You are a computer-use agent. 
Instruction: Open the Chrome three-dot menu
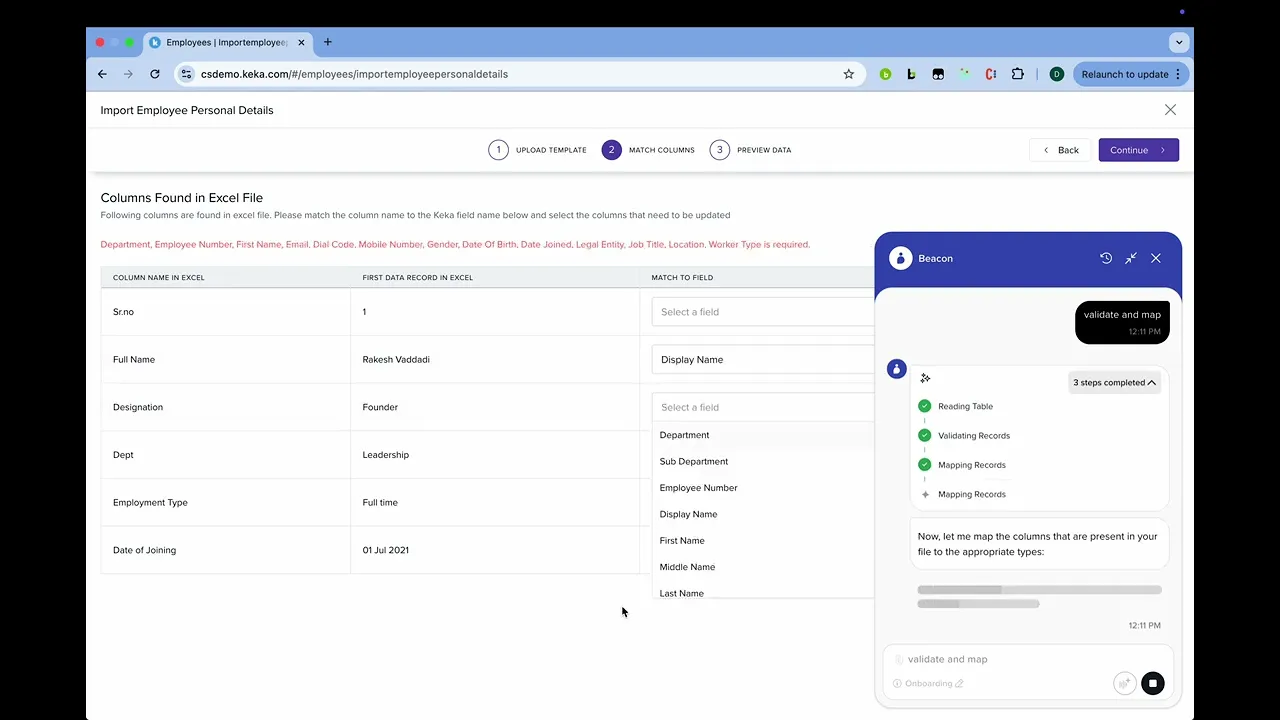tap(1178, 74)
